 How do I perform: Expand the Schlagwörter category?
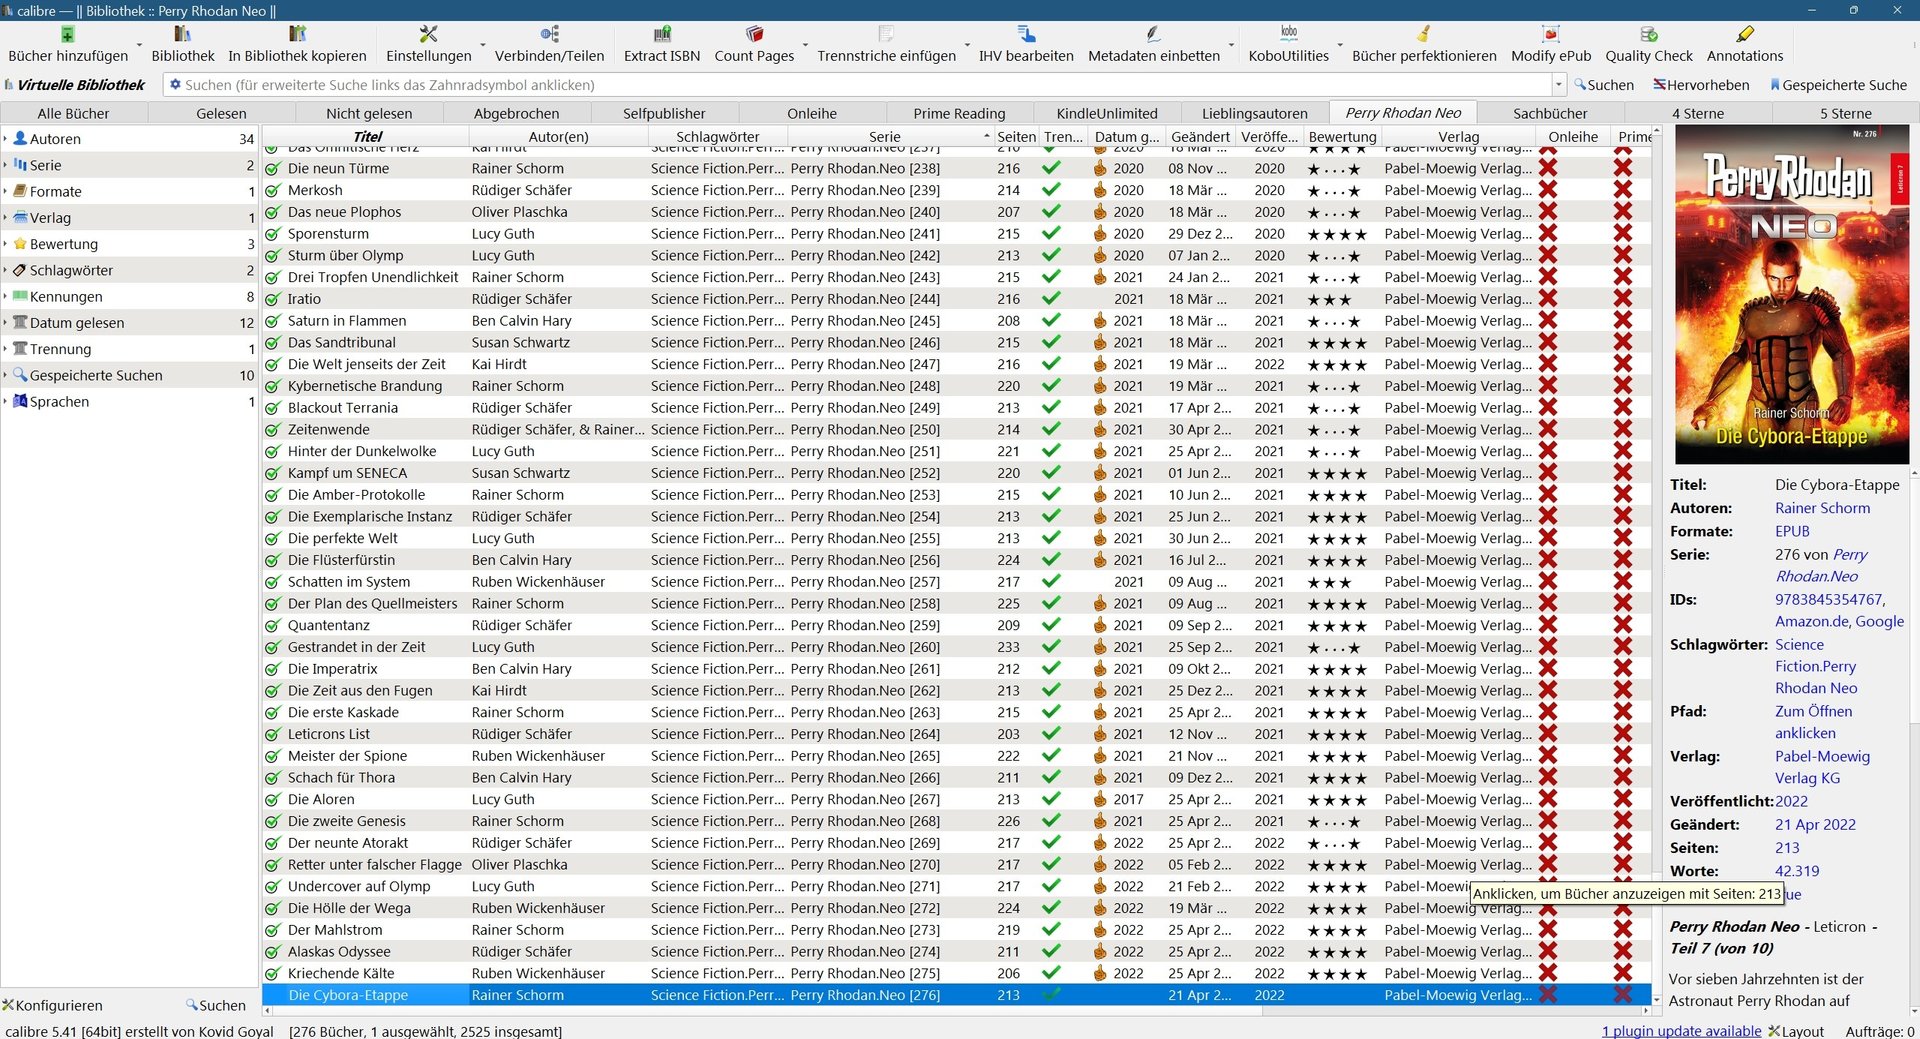[5, 270]
